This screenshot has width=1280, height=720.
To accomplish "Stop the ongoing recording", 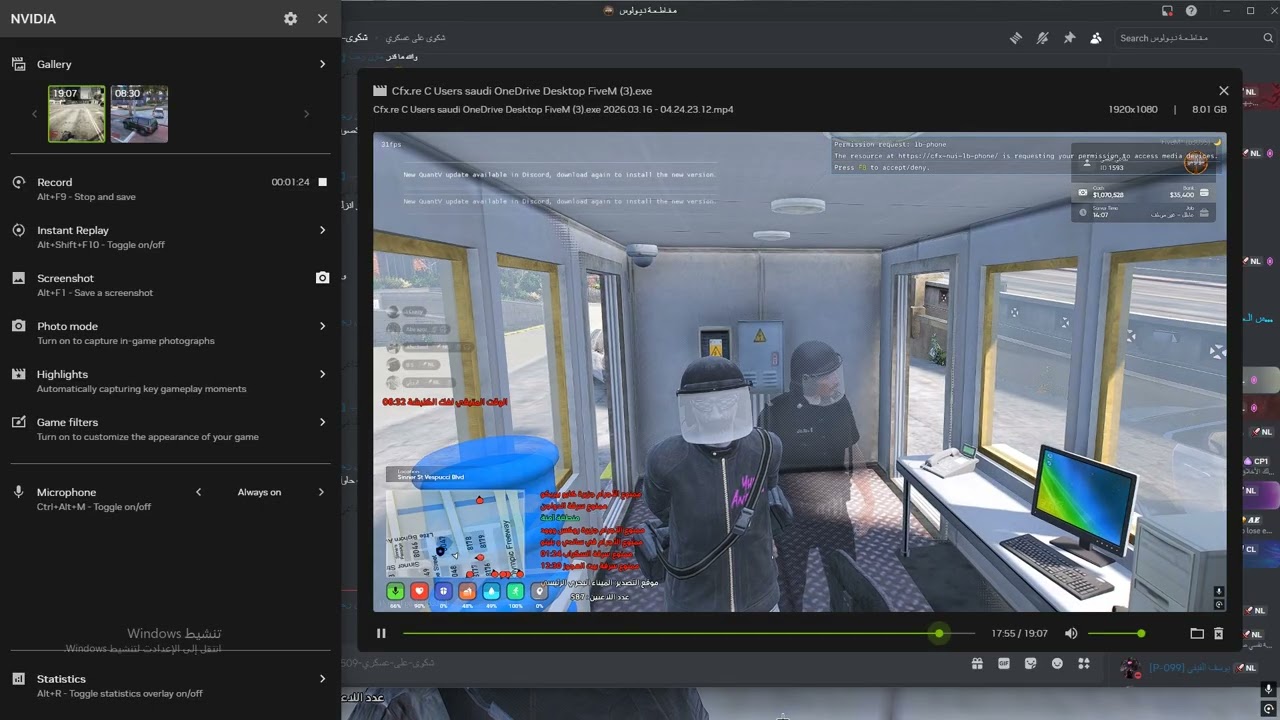I will point(322,182).
